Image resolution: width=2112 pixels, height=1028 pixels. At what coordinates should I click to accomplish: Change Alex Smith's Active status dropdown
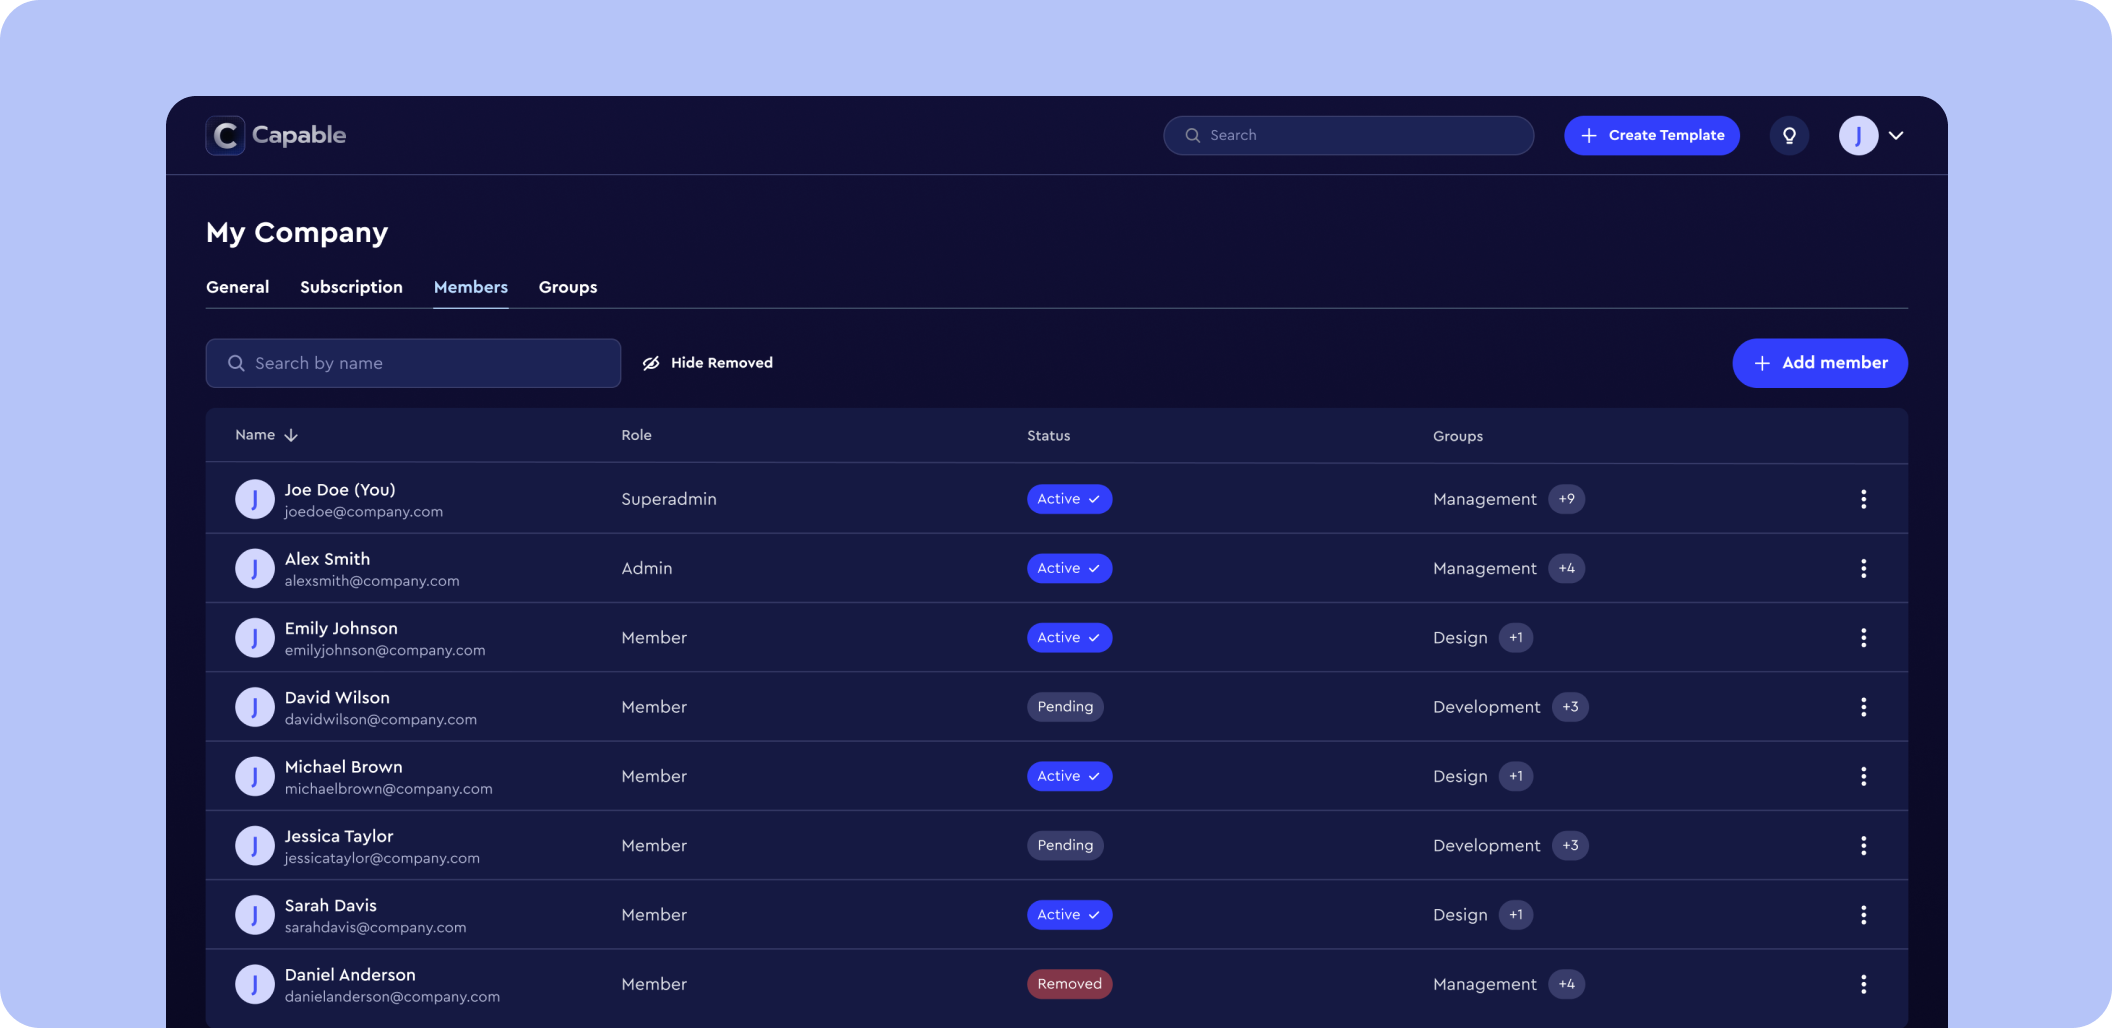(x=1069, y=568)
